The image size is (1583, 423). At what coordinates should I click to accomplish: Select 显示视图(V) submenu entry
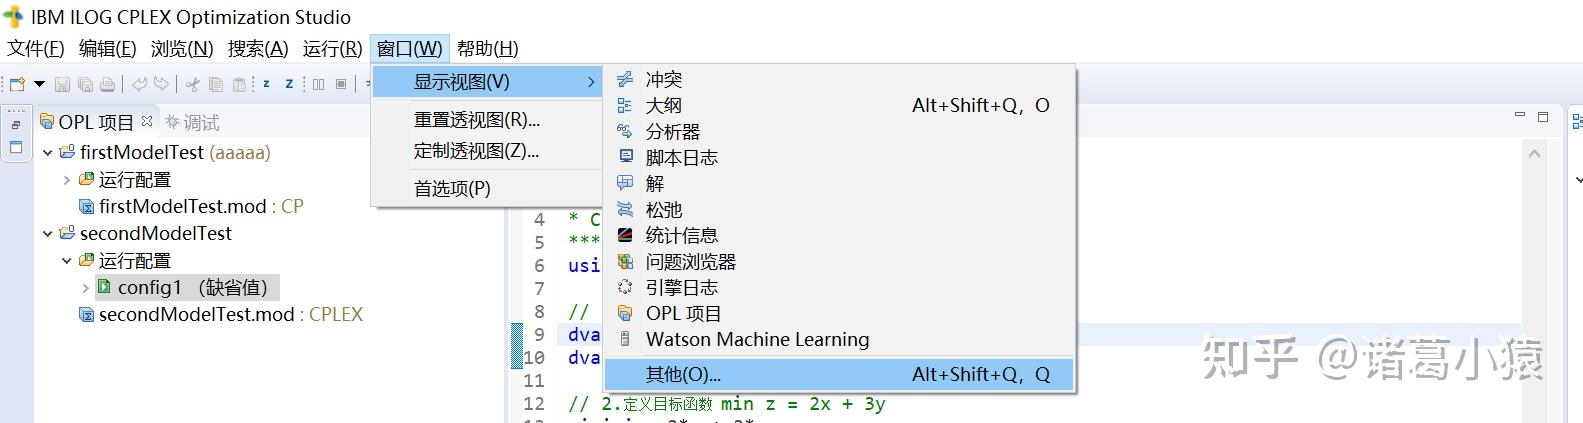486,82
